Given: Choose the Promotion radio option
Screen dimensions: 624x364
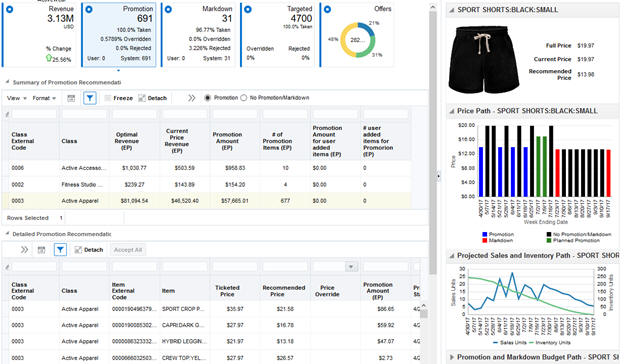Looking at the screenshot, I should (207, 98).
